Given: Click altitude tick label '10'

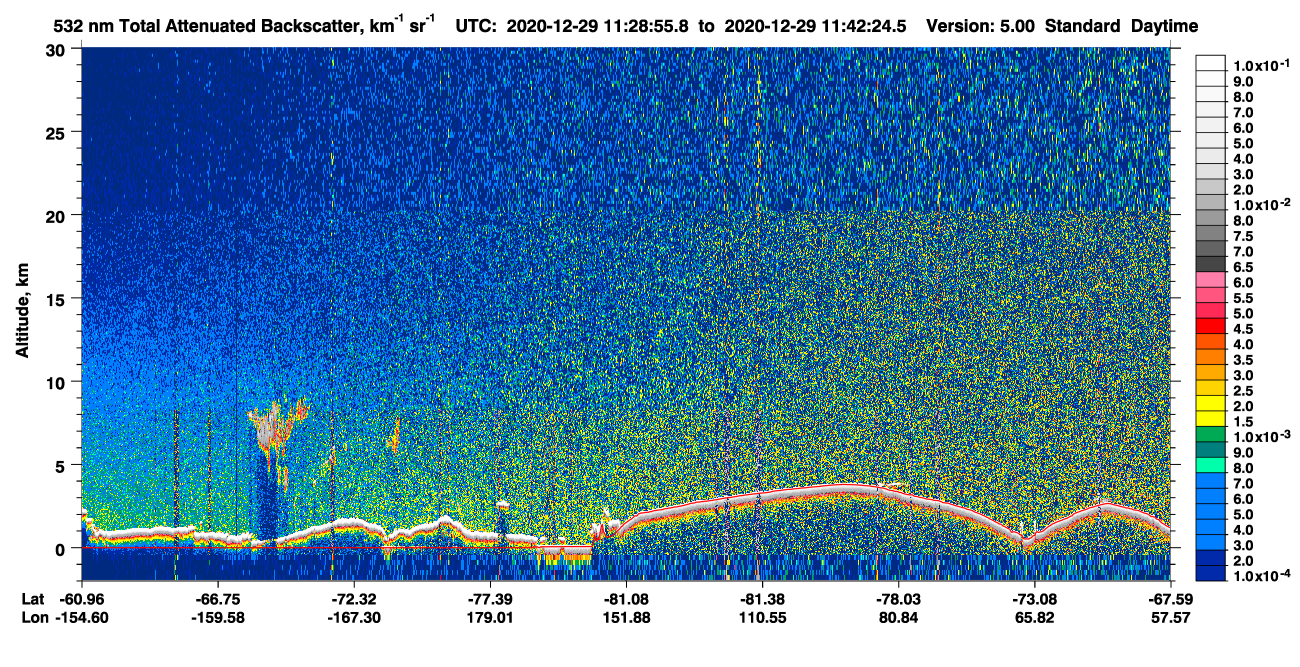Looking at the screenshot, I should coord(57,382).
